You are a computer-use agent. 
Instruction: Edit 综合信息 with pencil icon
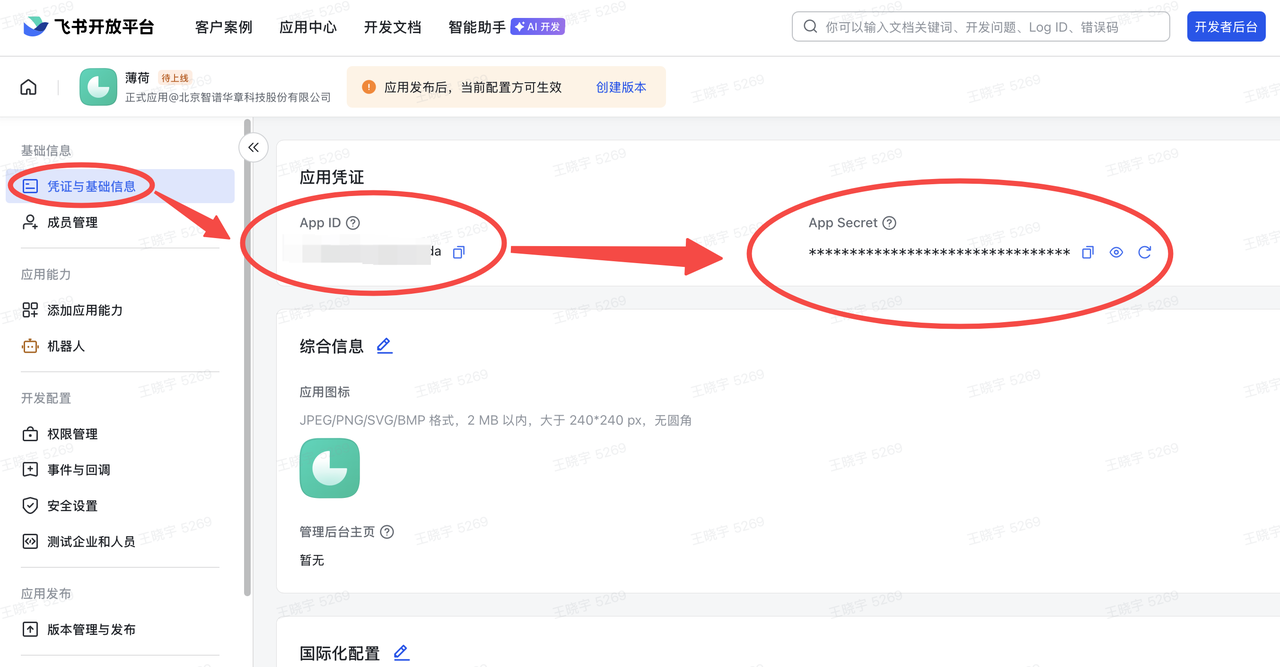(384, 346)
